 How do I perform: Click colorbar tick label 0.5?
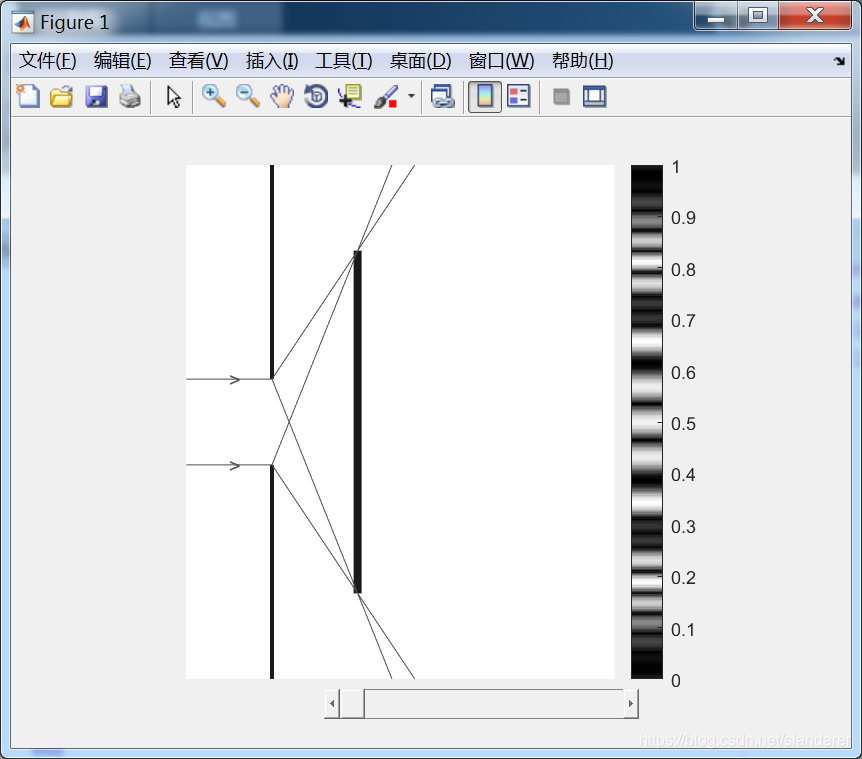[683, 424]
